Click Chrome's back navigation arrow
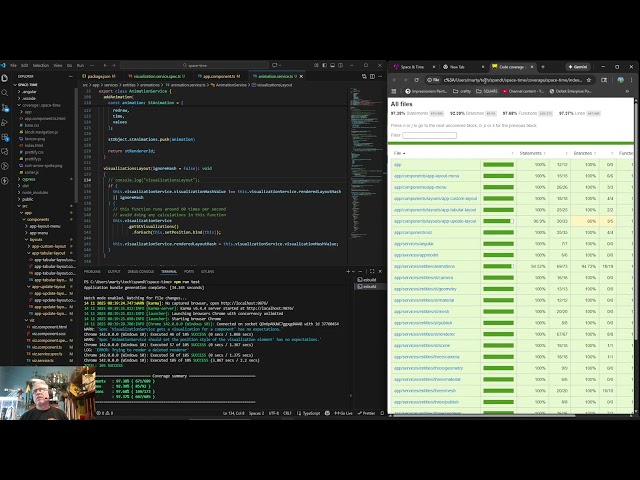The height and width of the screenshot is (480, 640). coord(394,80)
